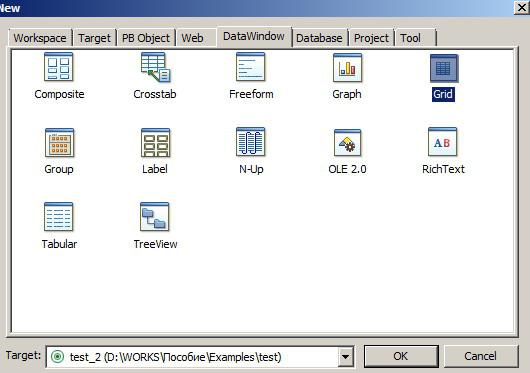Image resolution: width=530 pixels, height=373 pixels.
Task: Pick the Freeform DataWindow icon
Action: point(250,67)
